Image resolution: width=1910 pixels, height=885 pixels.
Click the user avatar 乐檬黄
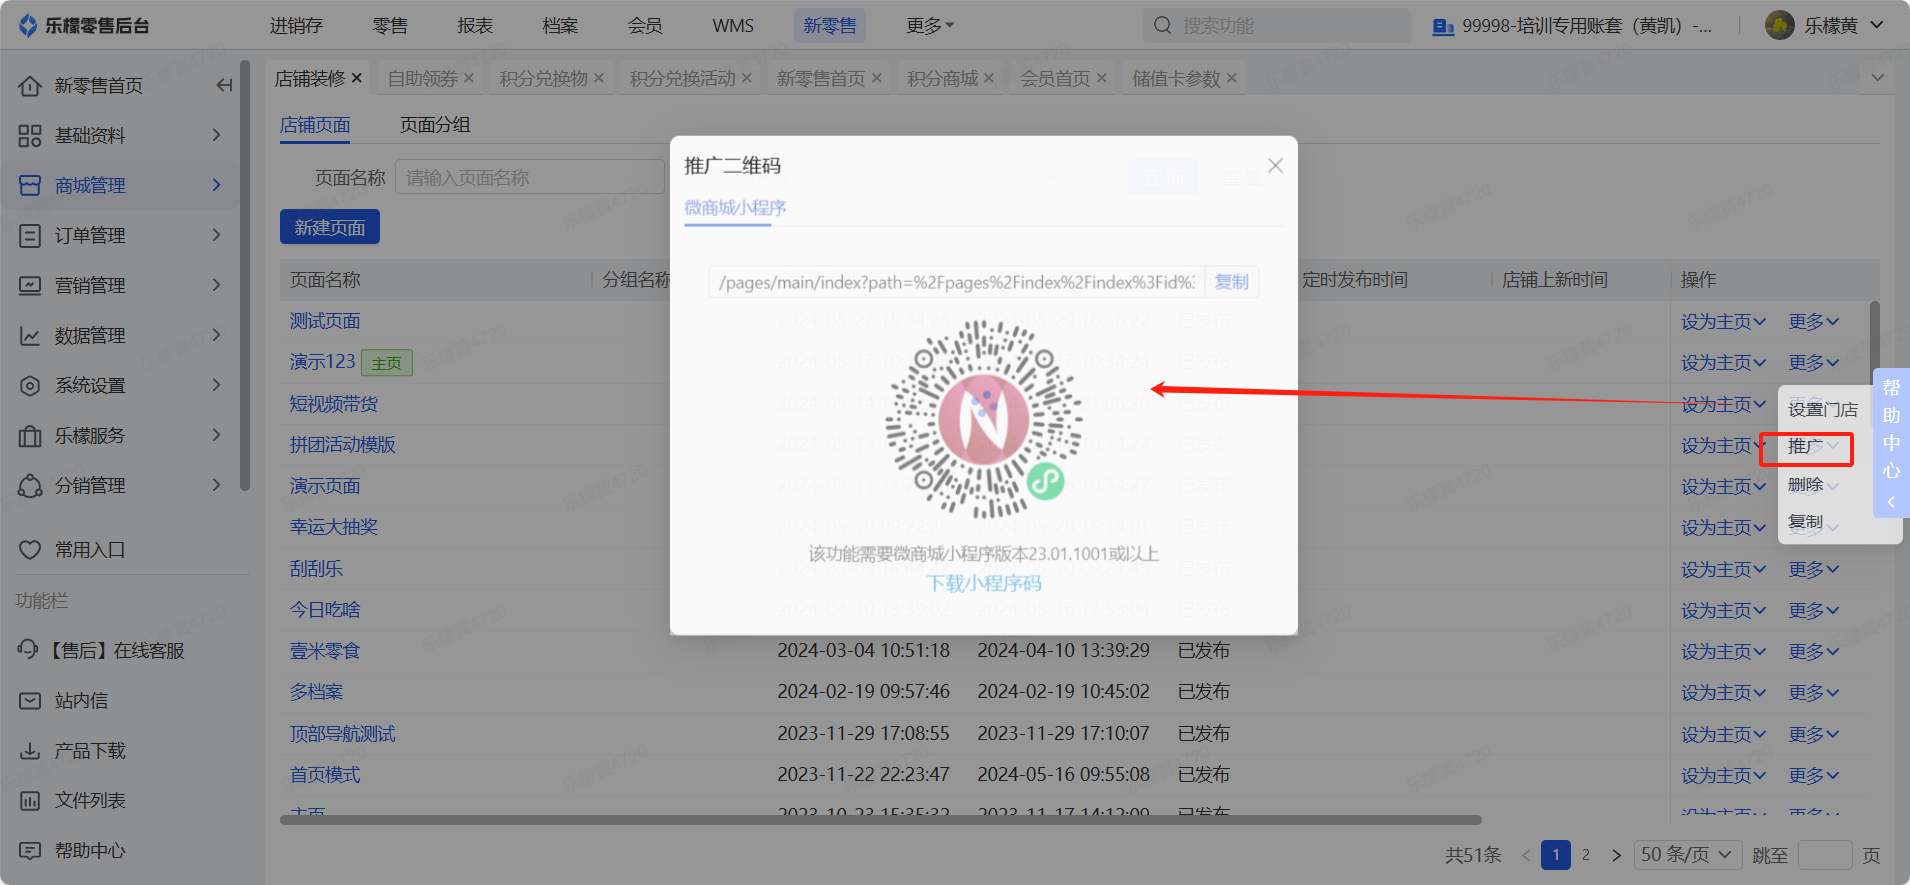1779,25
